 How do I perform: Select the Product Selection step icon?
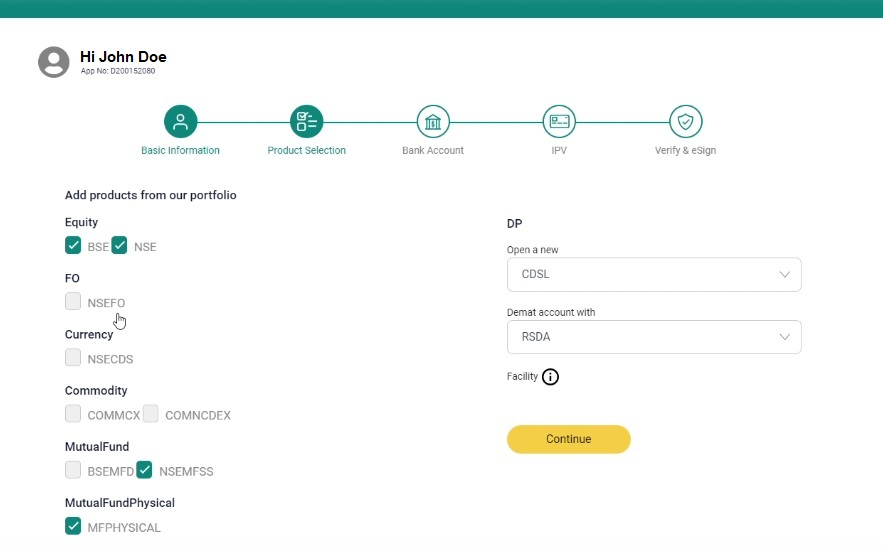306,122
